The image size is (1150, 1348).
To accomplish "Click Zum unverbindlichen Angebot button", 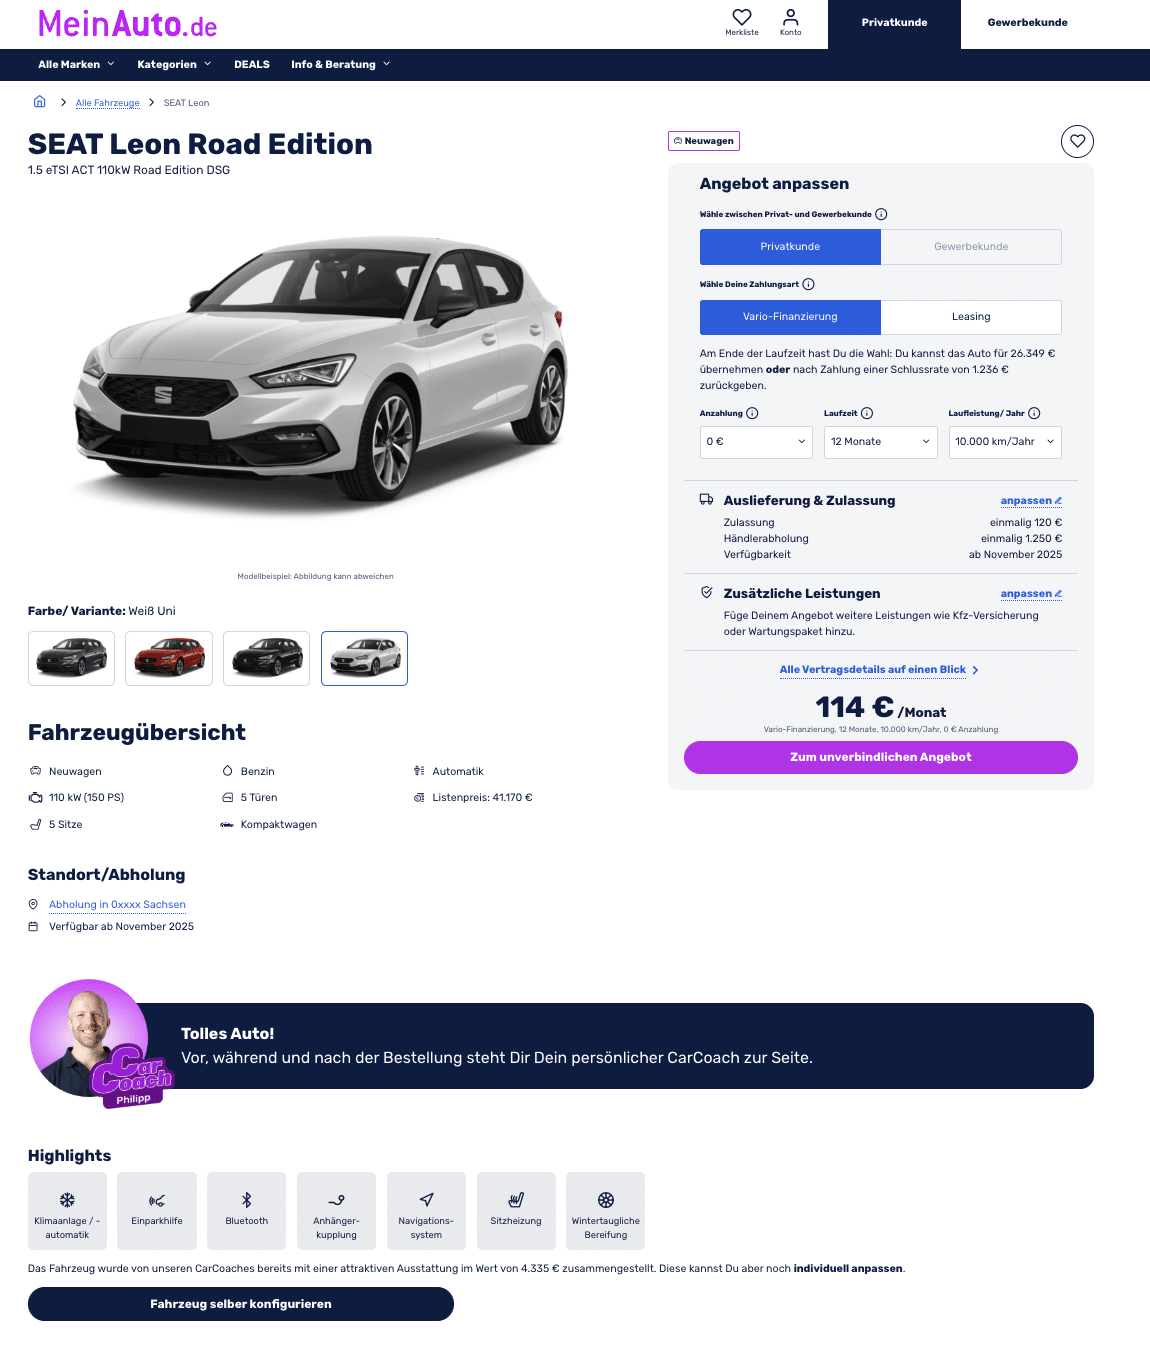I will click(881, 757).
